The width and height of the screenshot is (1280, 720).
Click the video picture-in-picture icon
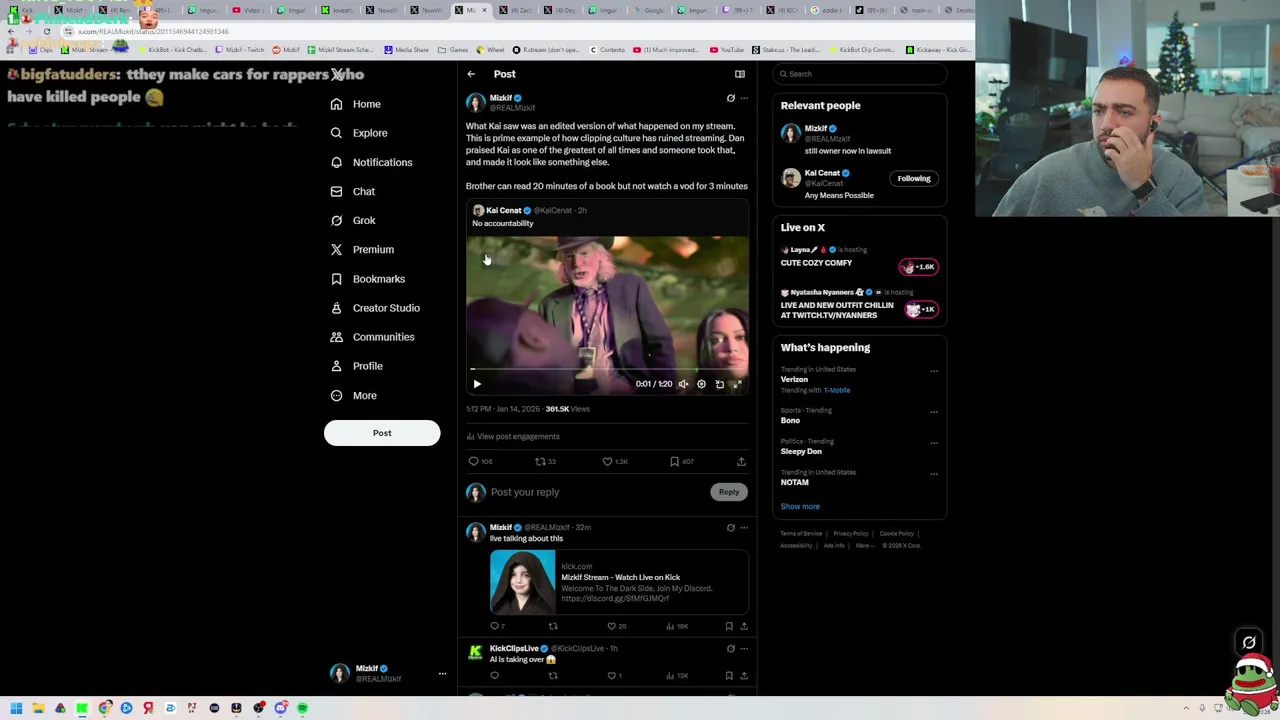pos(719,384)
